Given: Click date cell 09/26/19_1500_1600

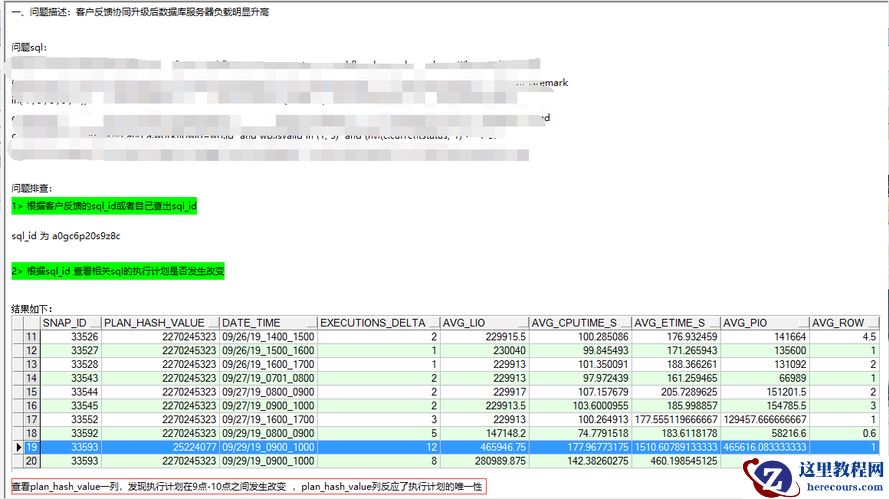Looking at the screenshot, I should (x=268, y=350).
